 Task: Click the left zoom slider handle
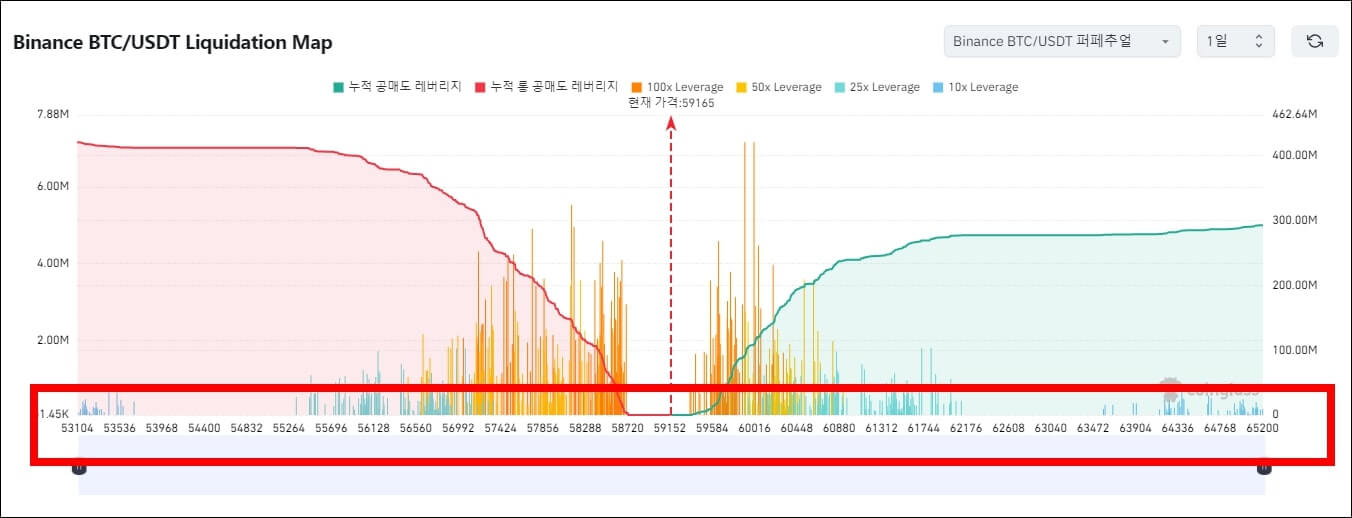click(79, 467)
